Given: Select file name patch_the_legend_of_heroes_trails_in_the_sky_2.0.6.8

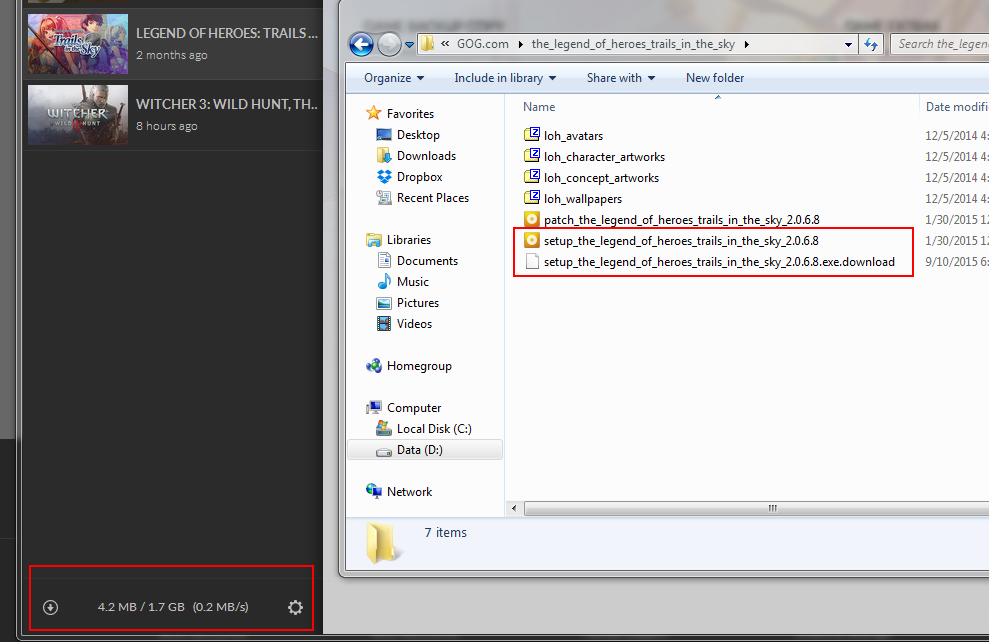Looking at the screenshot, I should tap(682, 219).
